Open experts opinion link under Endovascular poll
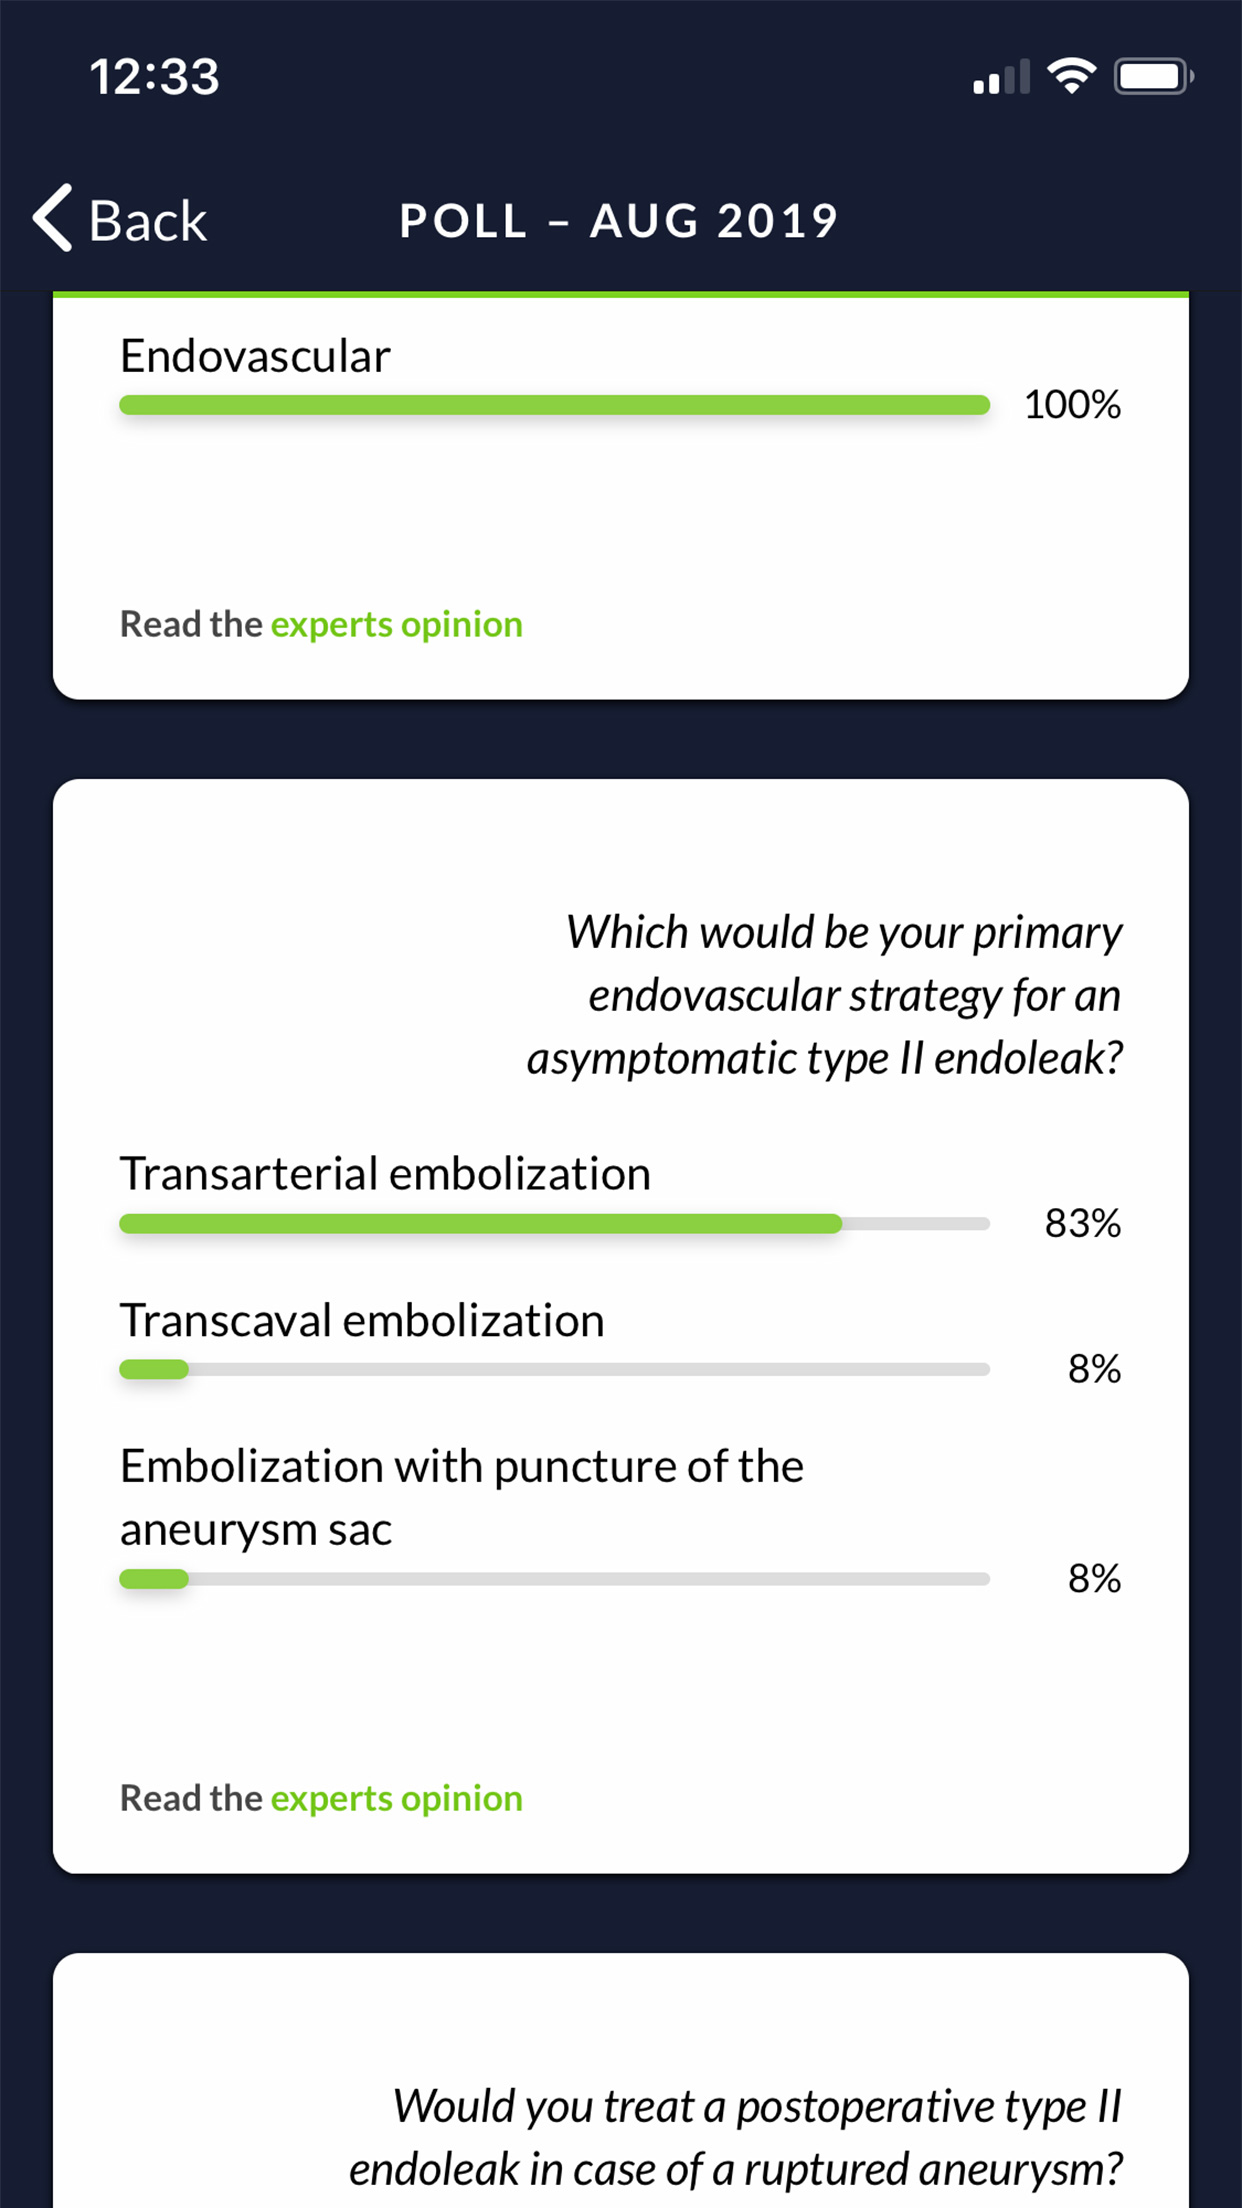 point(396,624)
